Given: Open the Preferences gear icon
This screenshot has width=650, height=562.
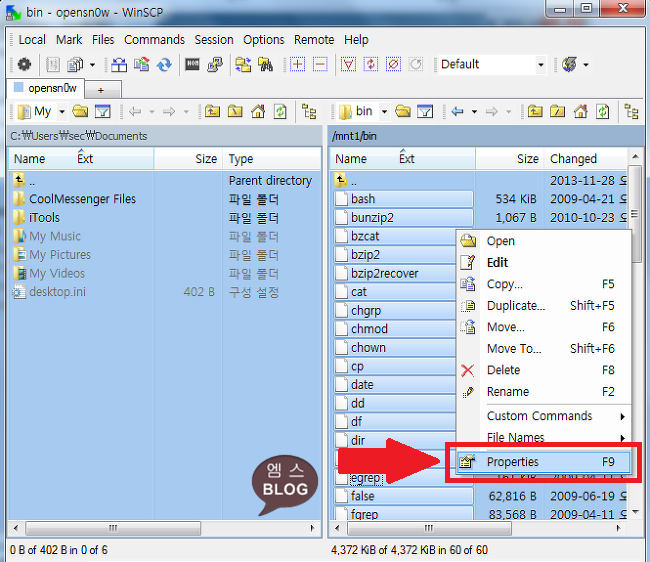Looking at the screenshot, I should coord(24,65).
